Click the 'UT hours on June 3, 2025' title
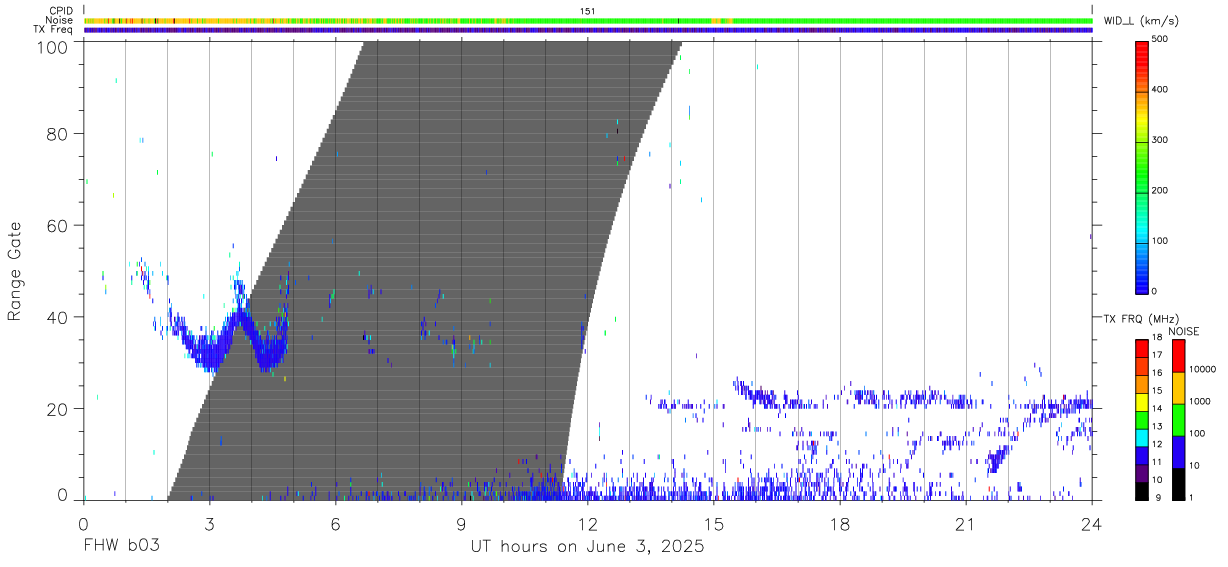Image resolution: width=1228 pixels, height=567 pixels. [x=587, y=547]
